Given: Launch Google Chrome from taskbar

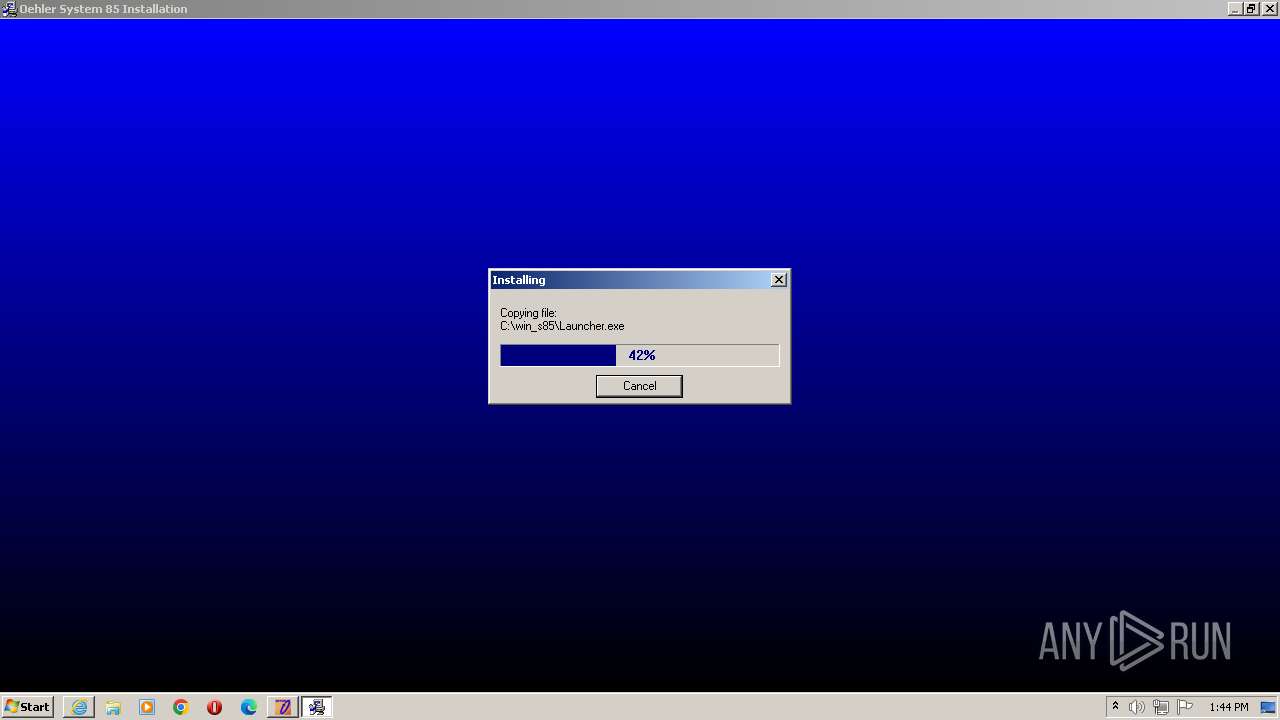Looking at the screenshot, I should 181,707.
